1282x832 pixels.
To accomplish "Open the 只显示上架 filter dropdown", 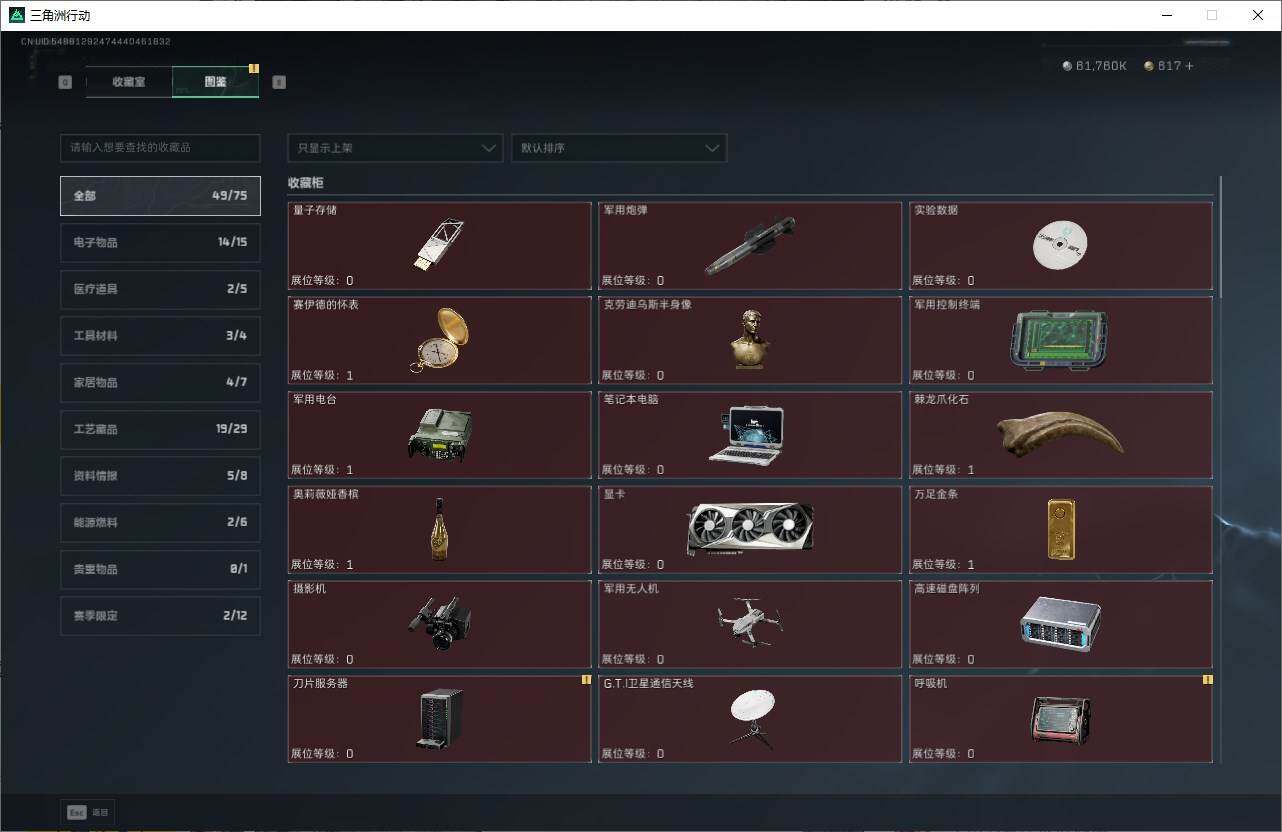I will click(x=395, y=148).
